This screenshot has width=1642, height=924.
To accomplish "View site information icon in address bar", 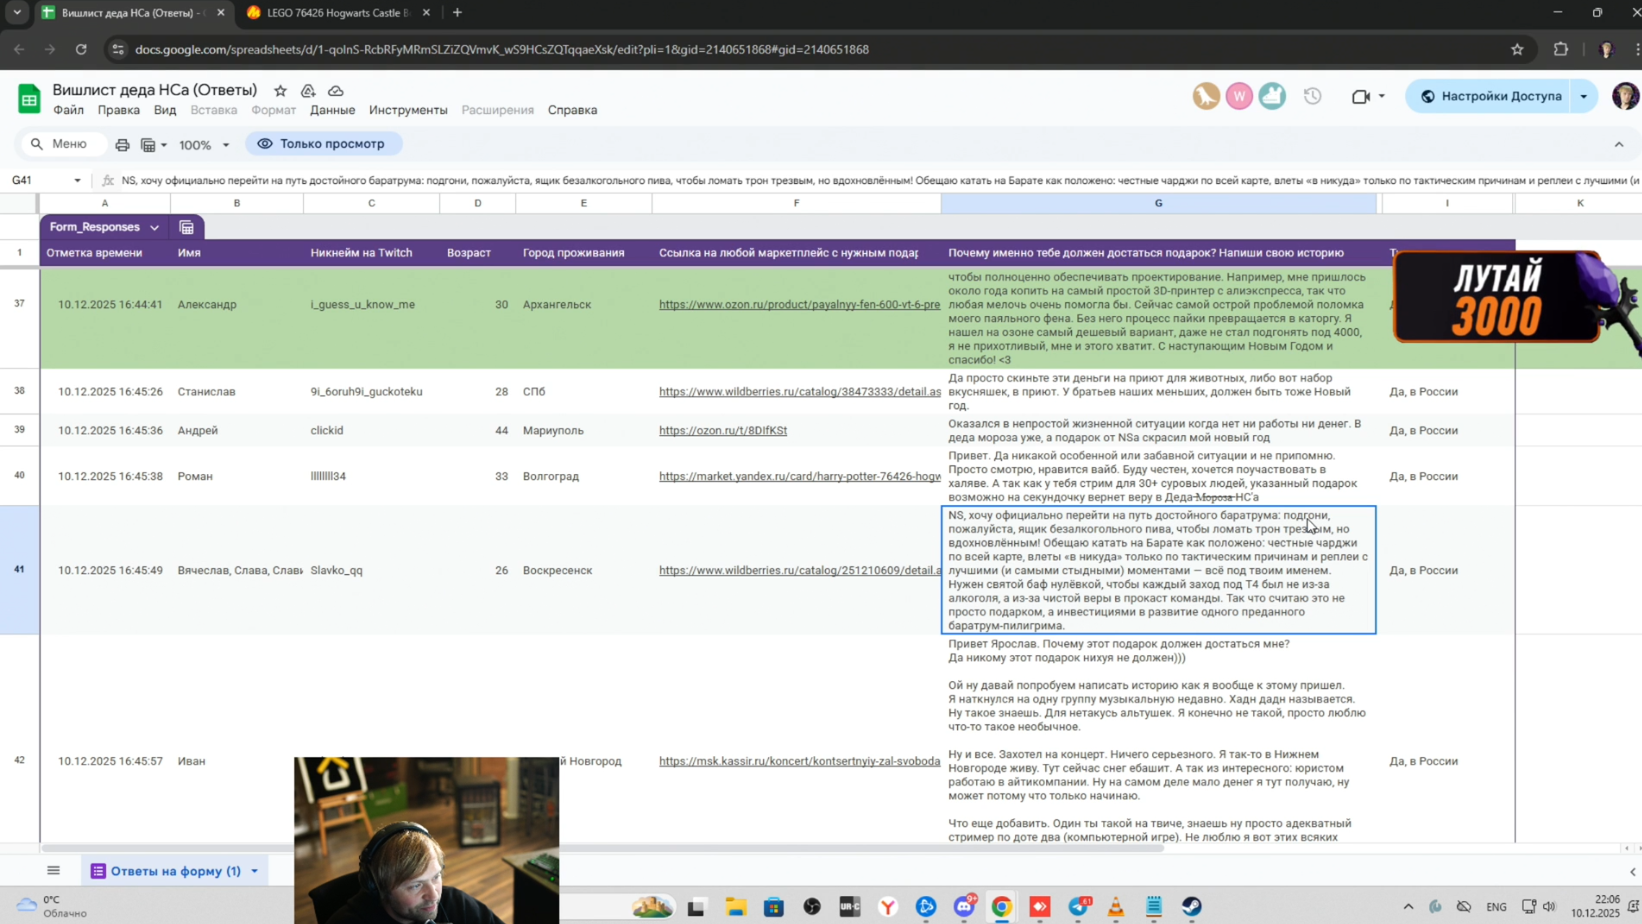I will 118,49.
